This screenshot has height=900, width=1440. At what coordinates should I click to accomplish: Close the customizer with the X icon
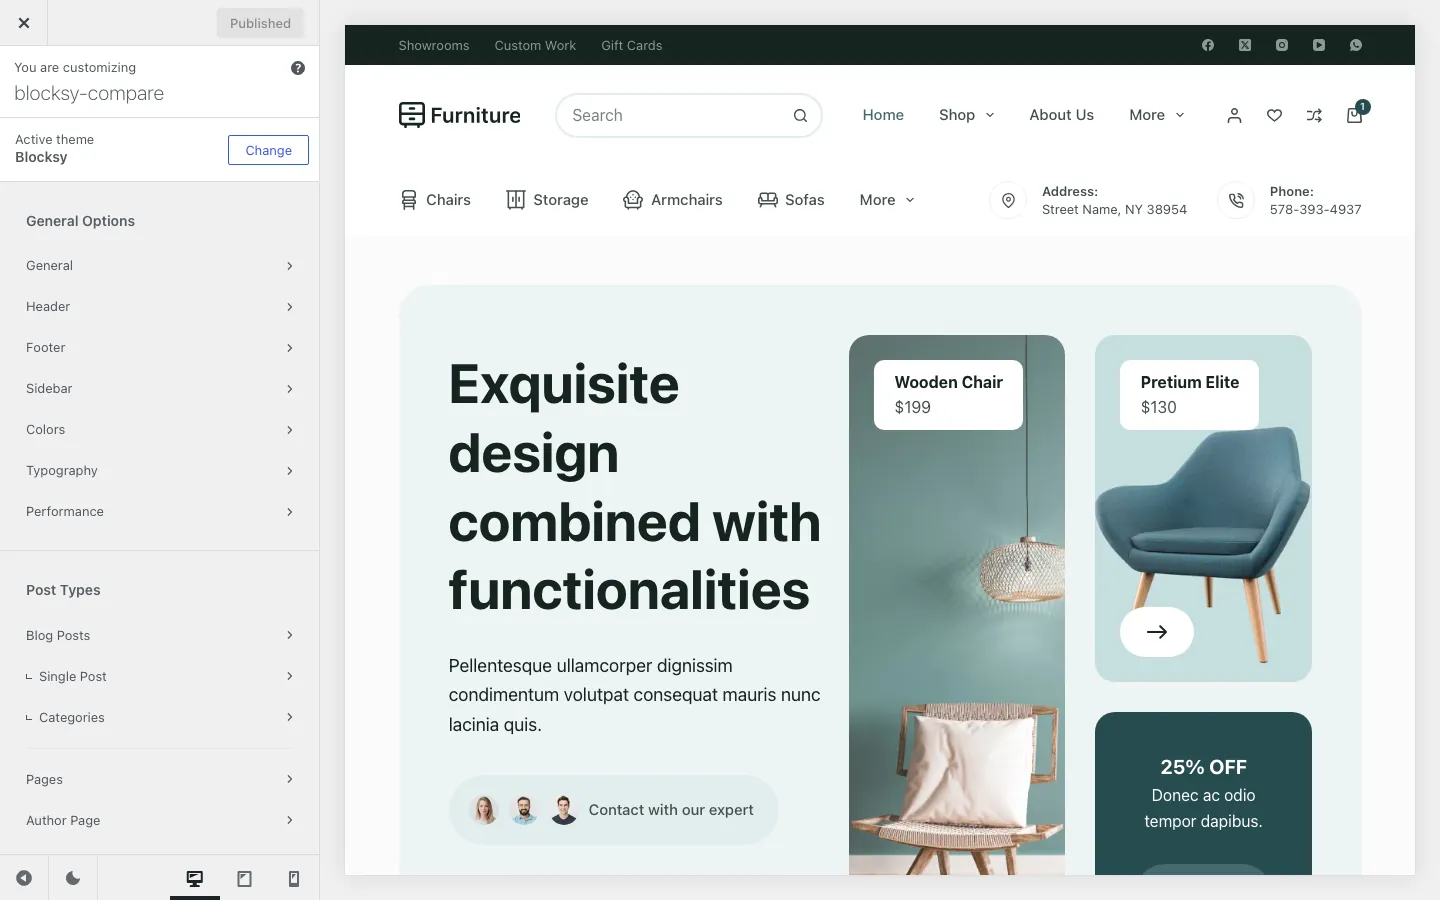pyautogui.click(x=24, y=23)
